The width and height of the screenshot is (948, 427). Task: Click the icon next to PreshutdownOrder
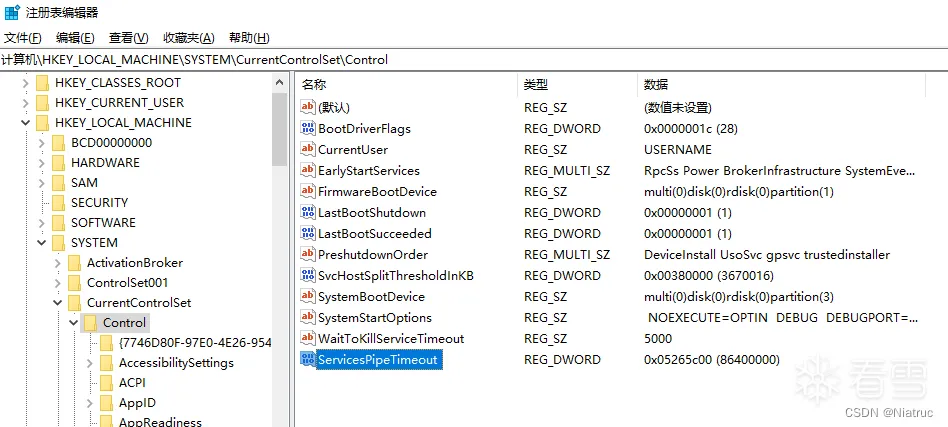(308, 255)
